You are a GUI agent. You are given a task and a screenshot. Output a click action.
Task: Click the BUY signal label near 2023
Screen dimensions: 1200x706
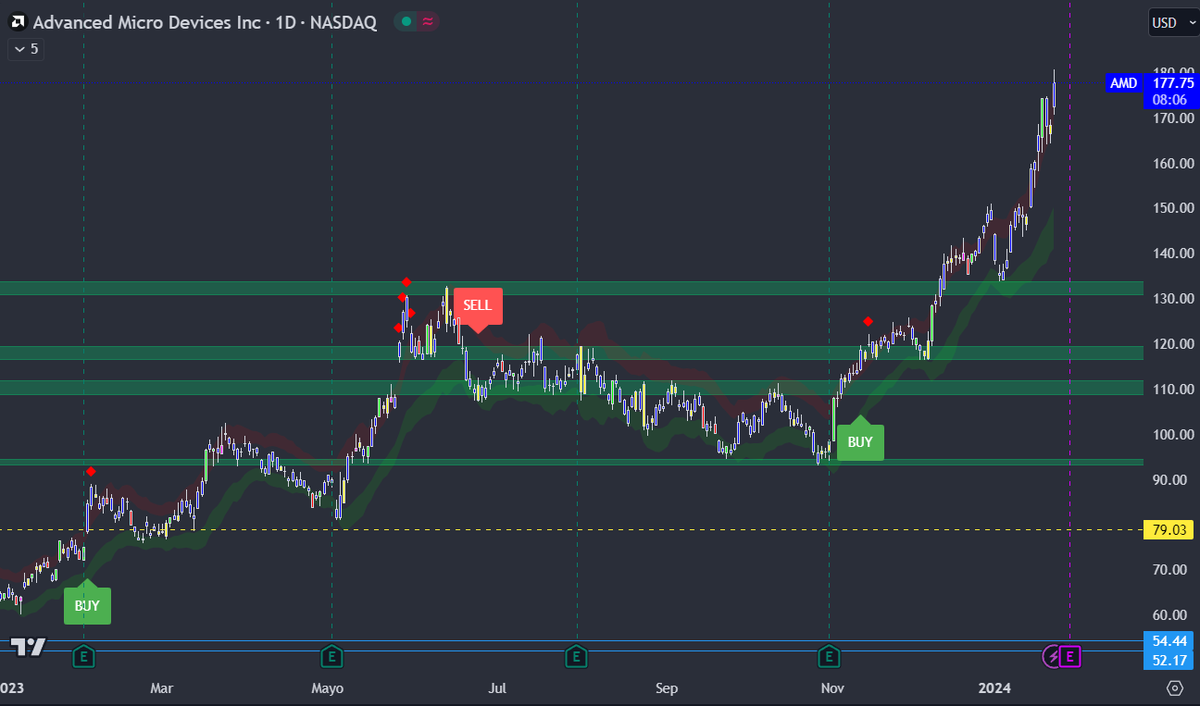[x=87, y=606]
